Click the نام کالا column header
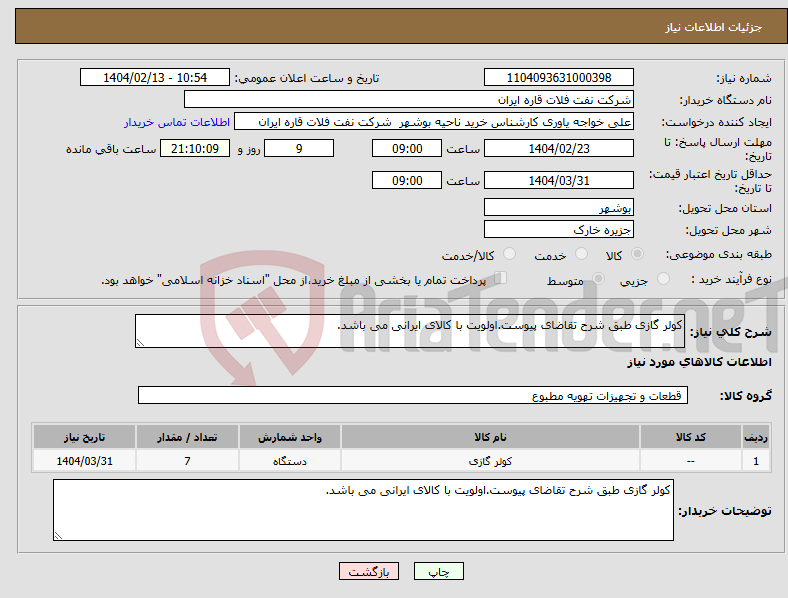Screen dimensions: 788x598 pyautogui.click(x=490, y=437)
